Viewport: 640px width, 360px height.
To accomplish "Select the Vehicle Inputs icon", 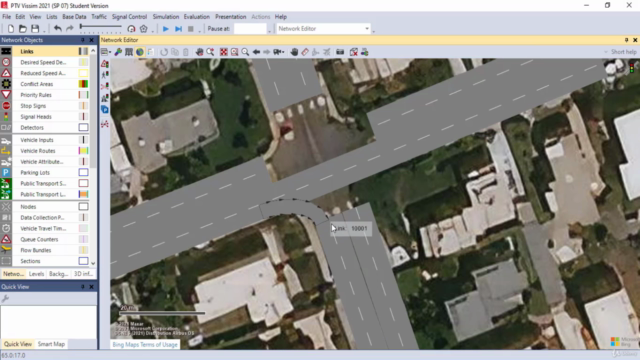I will click(6, 140).
